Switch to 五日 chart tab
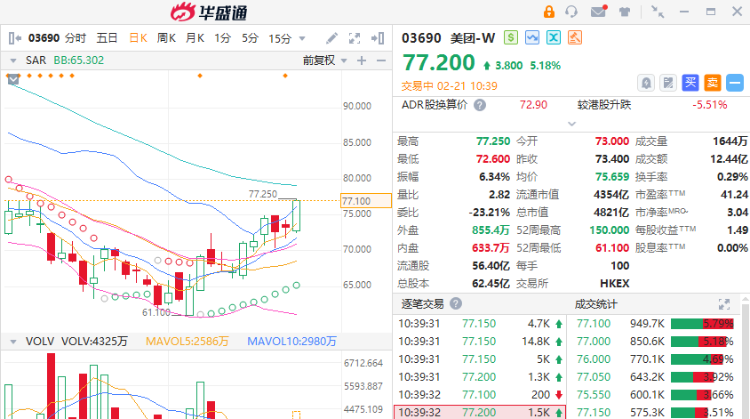The width and height of the screenshot is (750, 419). 107,38
